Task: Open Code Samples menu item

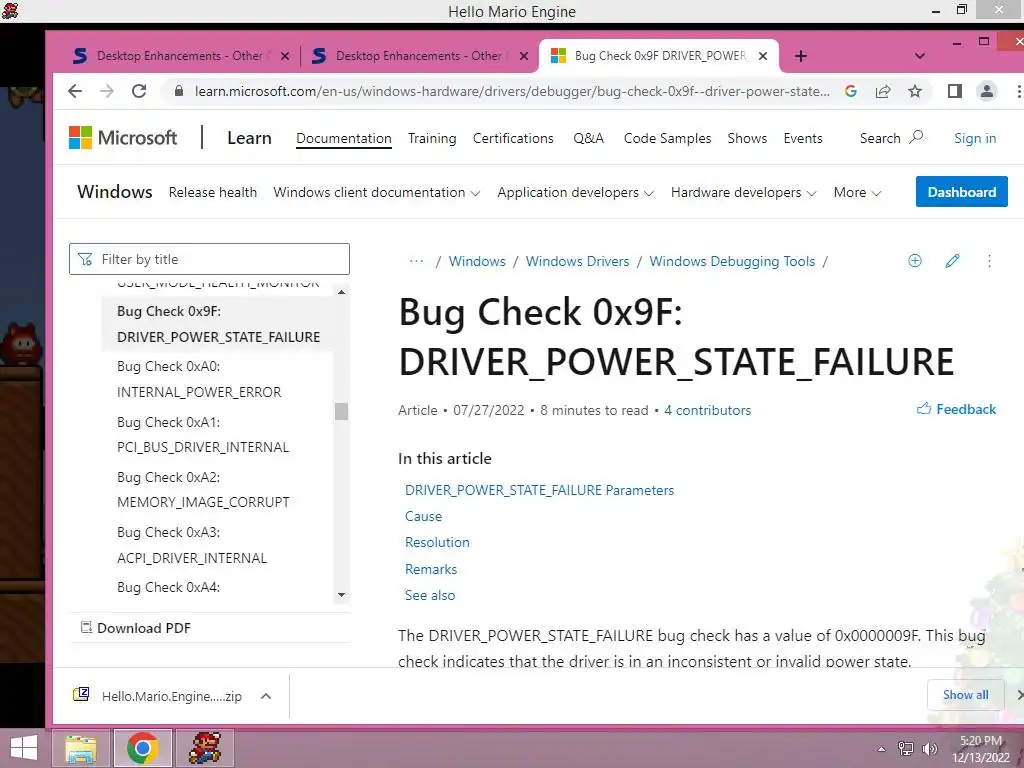Action: (667, 138)
